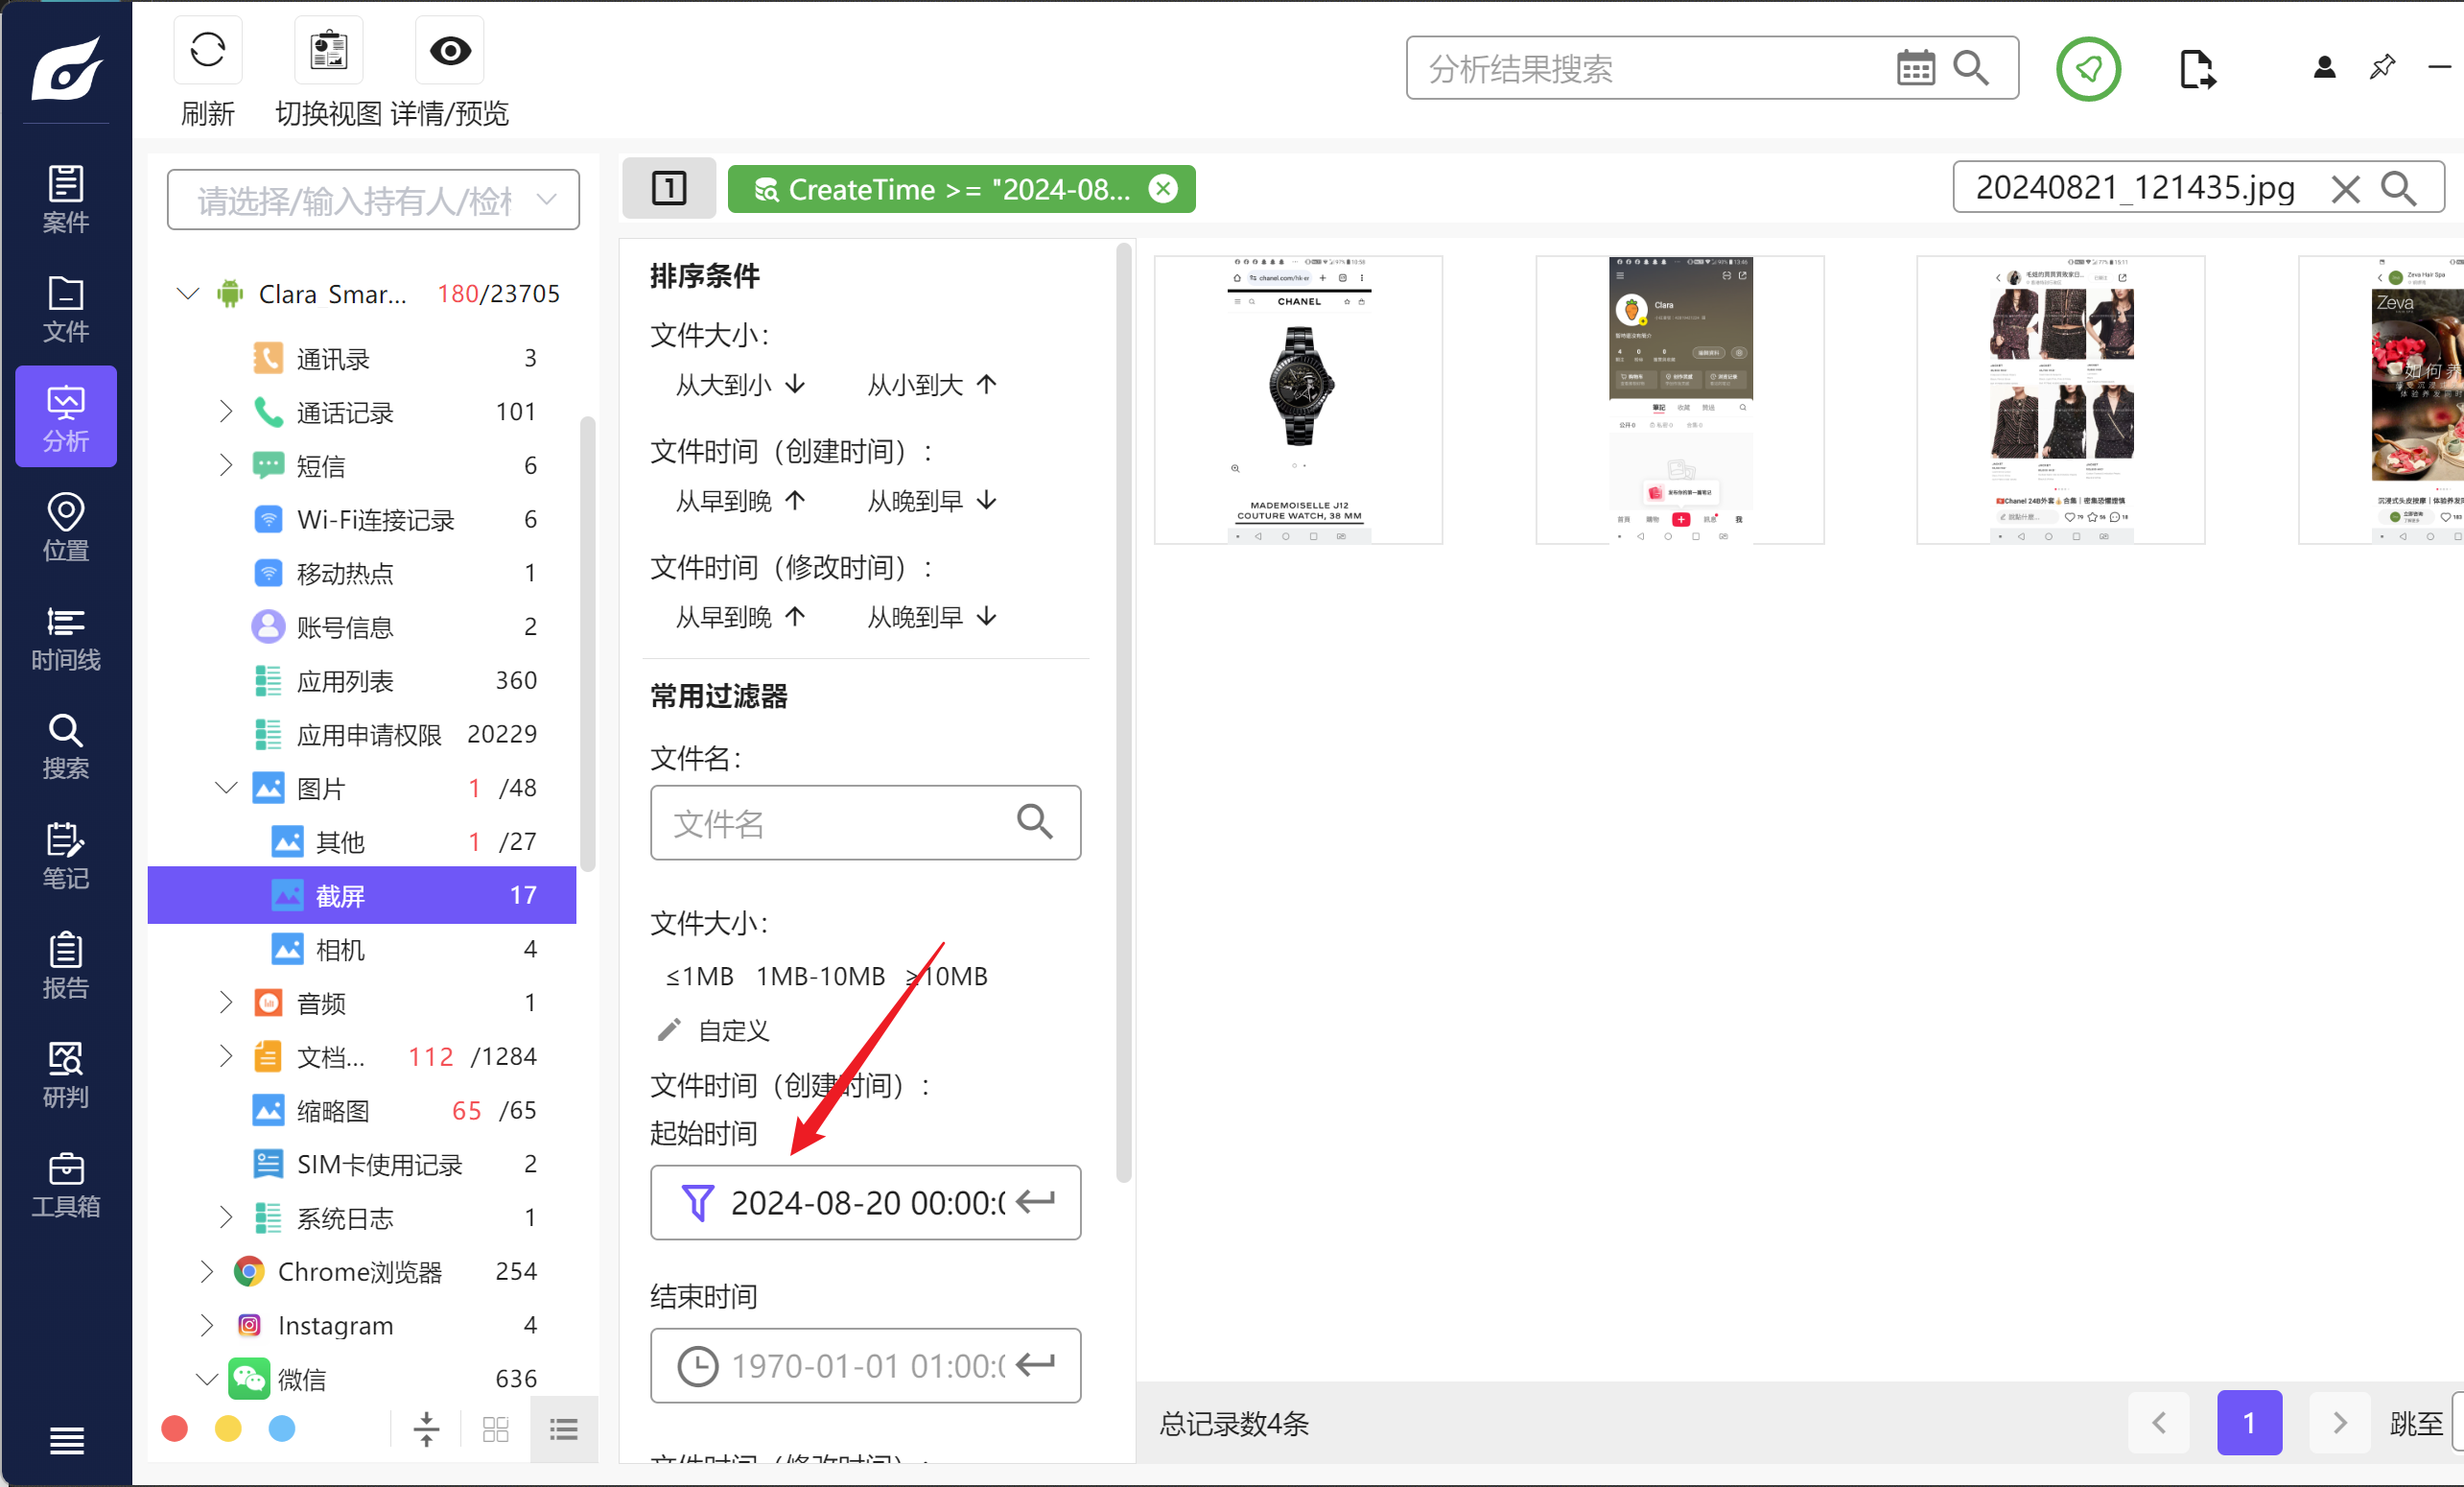This screenshot has width=2464, height=1487.
Task: Filter file size by 1MB-10MB
Action: coord(820,976)
